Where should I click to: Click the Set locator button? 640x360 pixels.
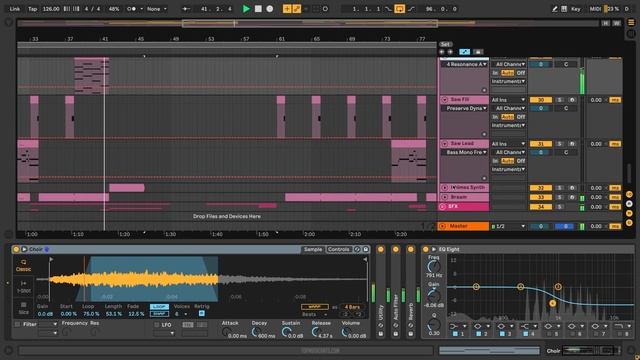445,44
